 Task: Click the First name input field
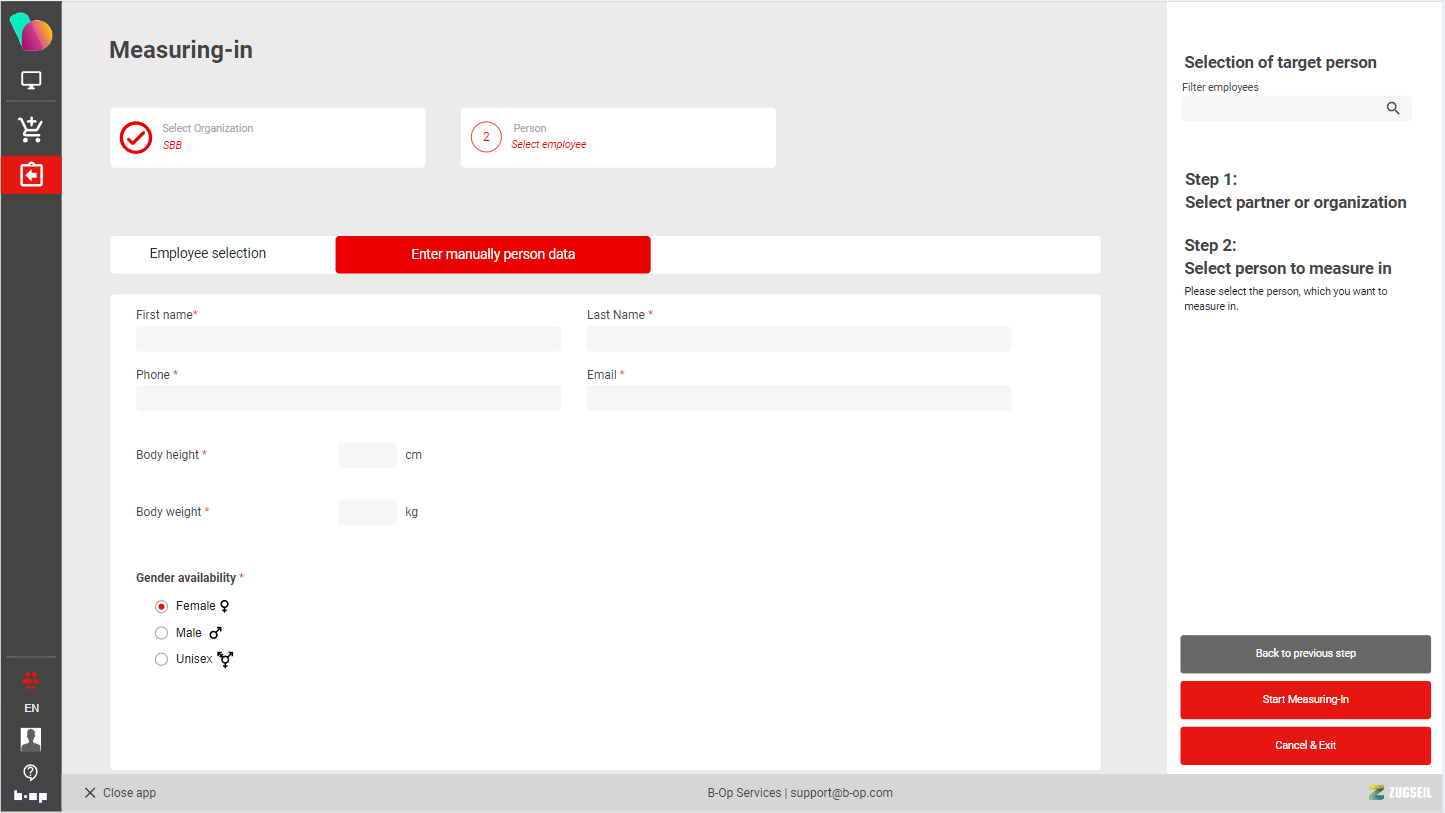tap(348, 339)
